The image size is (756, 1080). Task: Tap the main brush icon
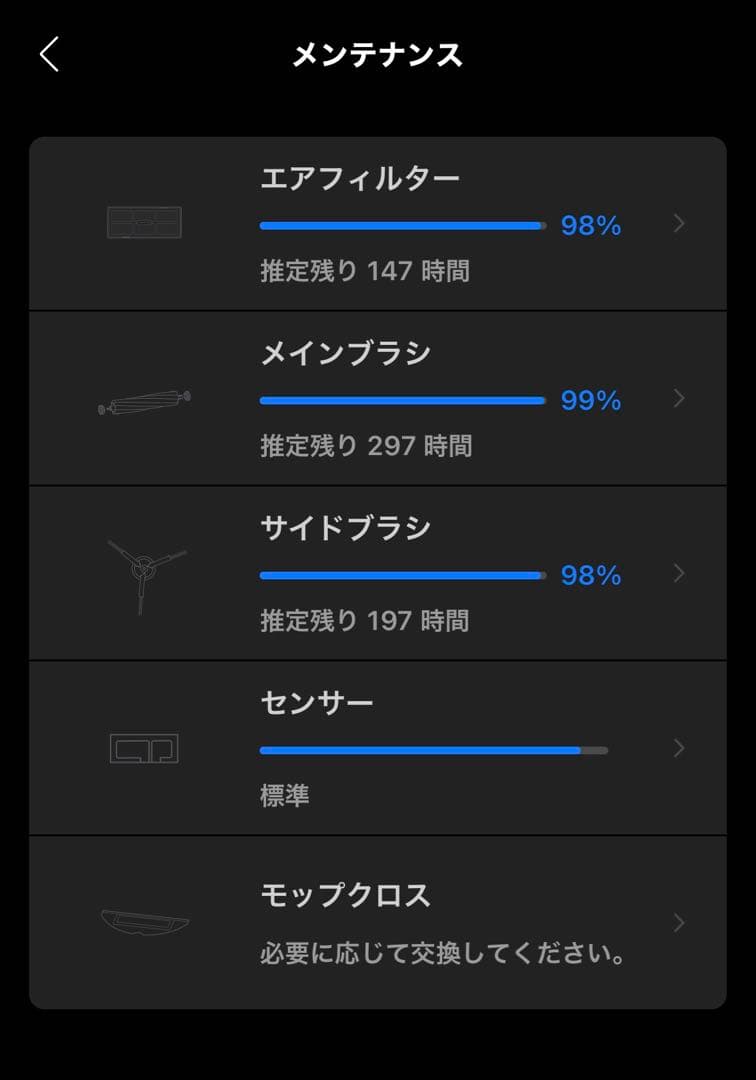[144, 402]
